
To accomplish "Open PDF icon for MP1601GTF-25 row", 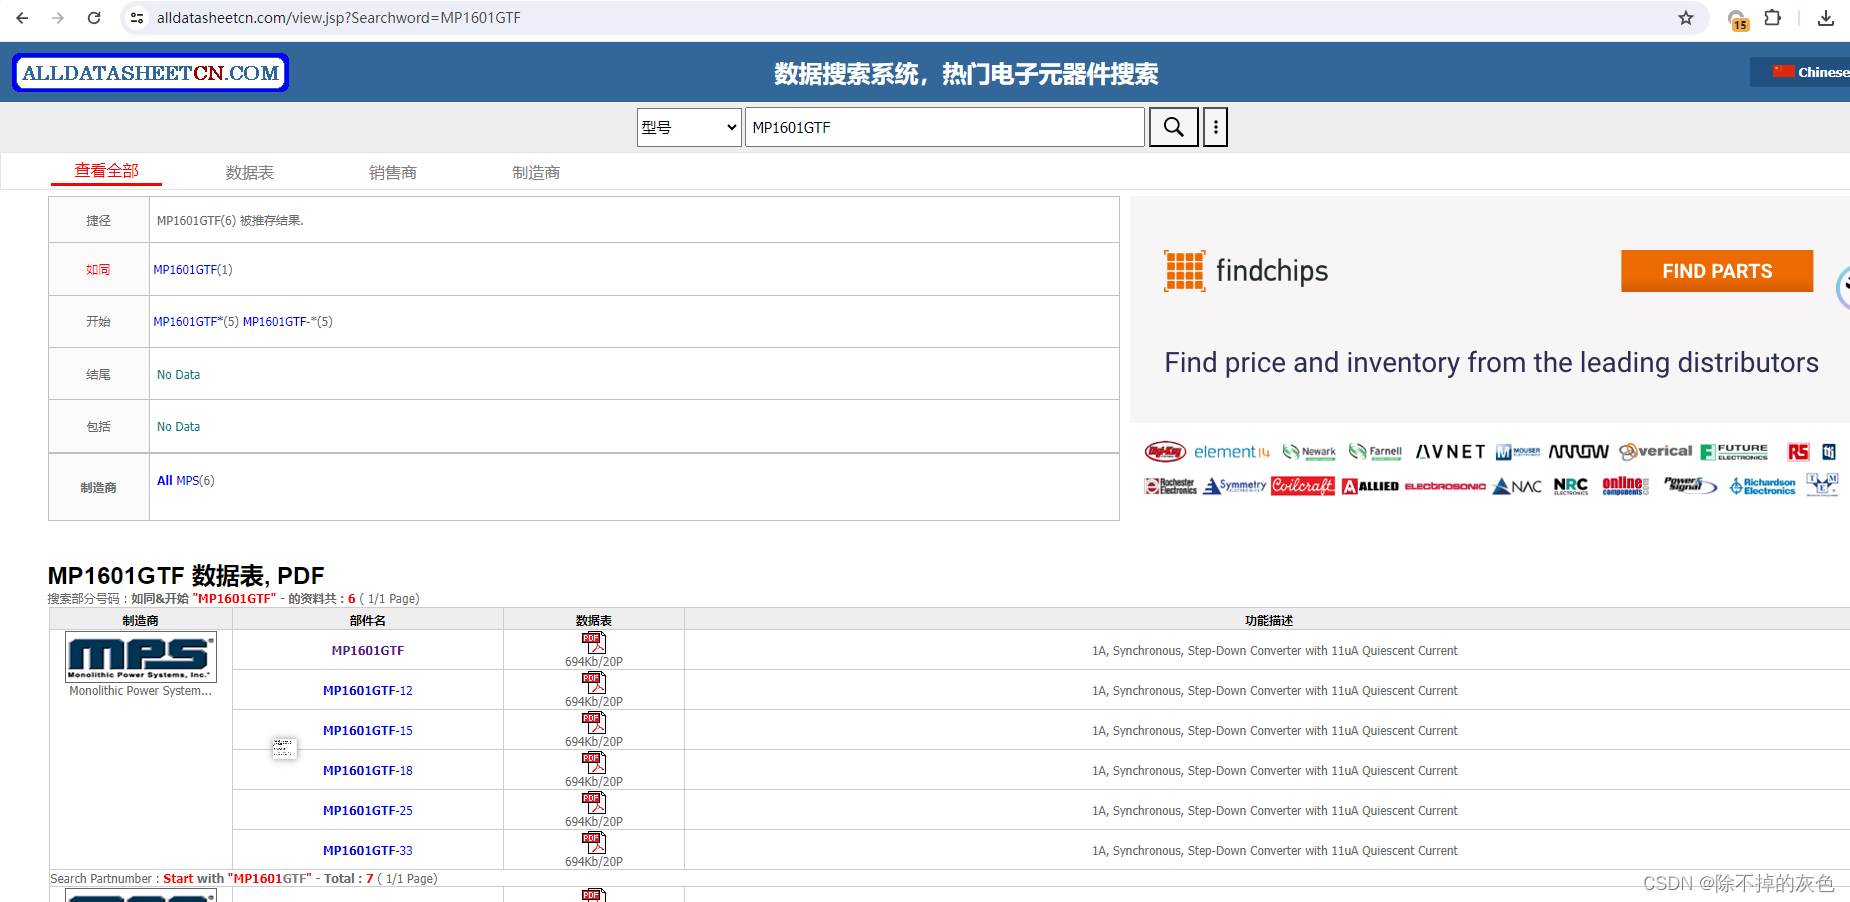I will (x=594, y=803).
